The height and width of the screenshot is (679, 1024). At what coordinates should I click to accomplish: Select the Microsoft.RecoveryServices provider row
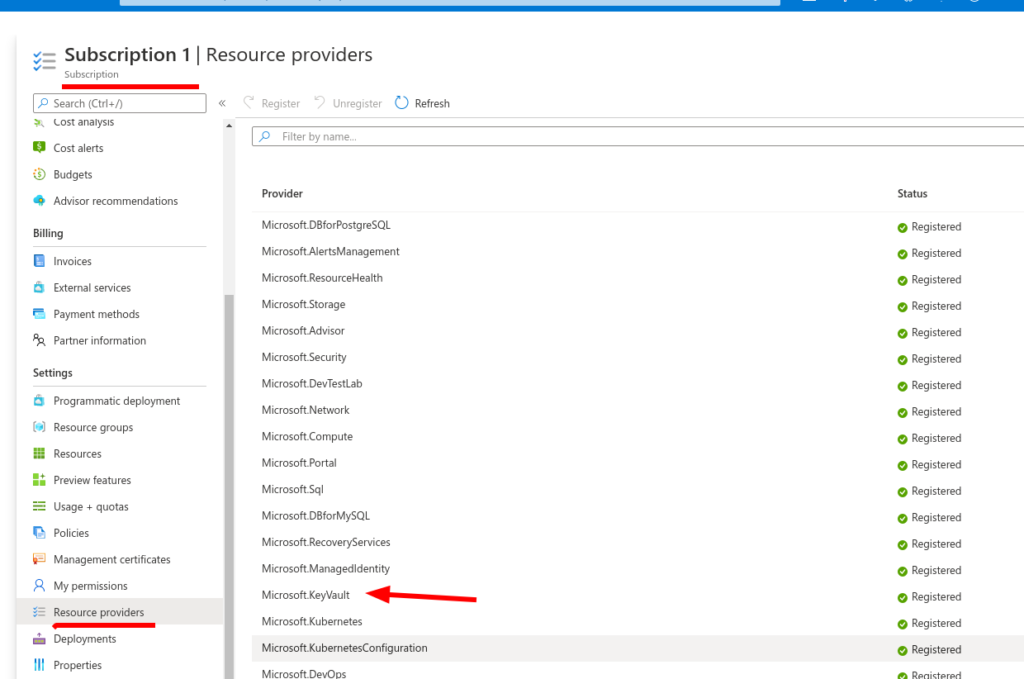tap(637, 543)
